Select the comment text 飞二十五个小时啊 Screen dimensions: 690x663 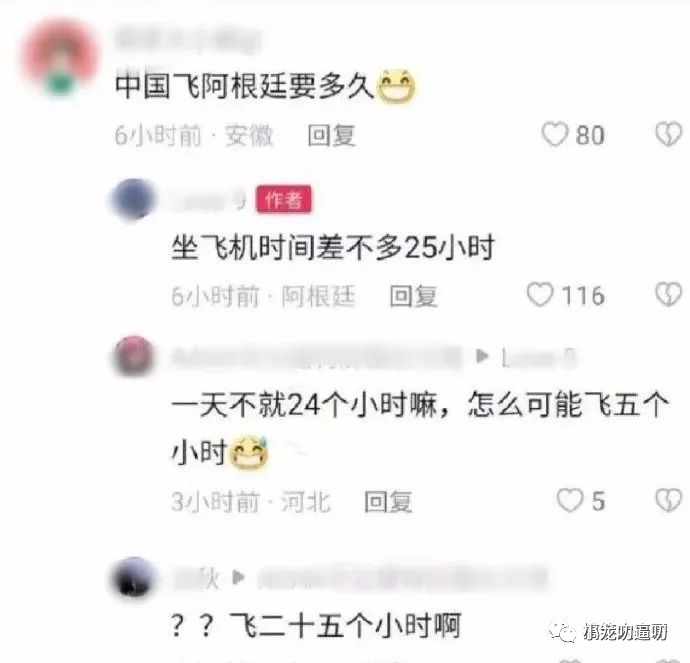[345, 625]
